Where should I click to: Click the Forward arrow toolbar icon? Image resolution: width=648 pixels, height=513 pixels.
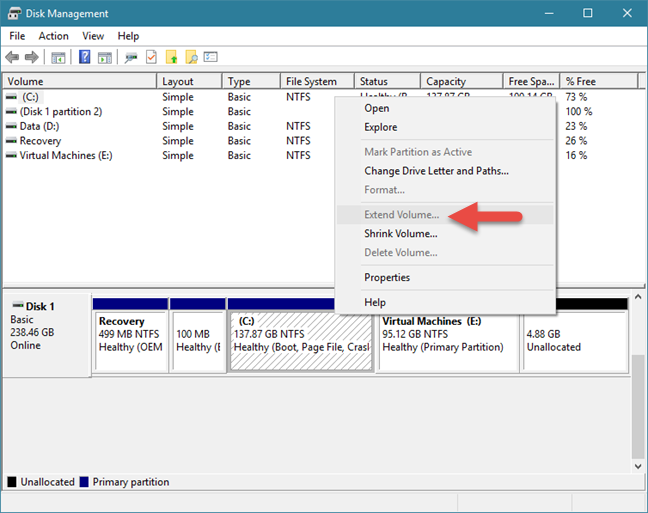pyautogui.click(x=32, y=57)
